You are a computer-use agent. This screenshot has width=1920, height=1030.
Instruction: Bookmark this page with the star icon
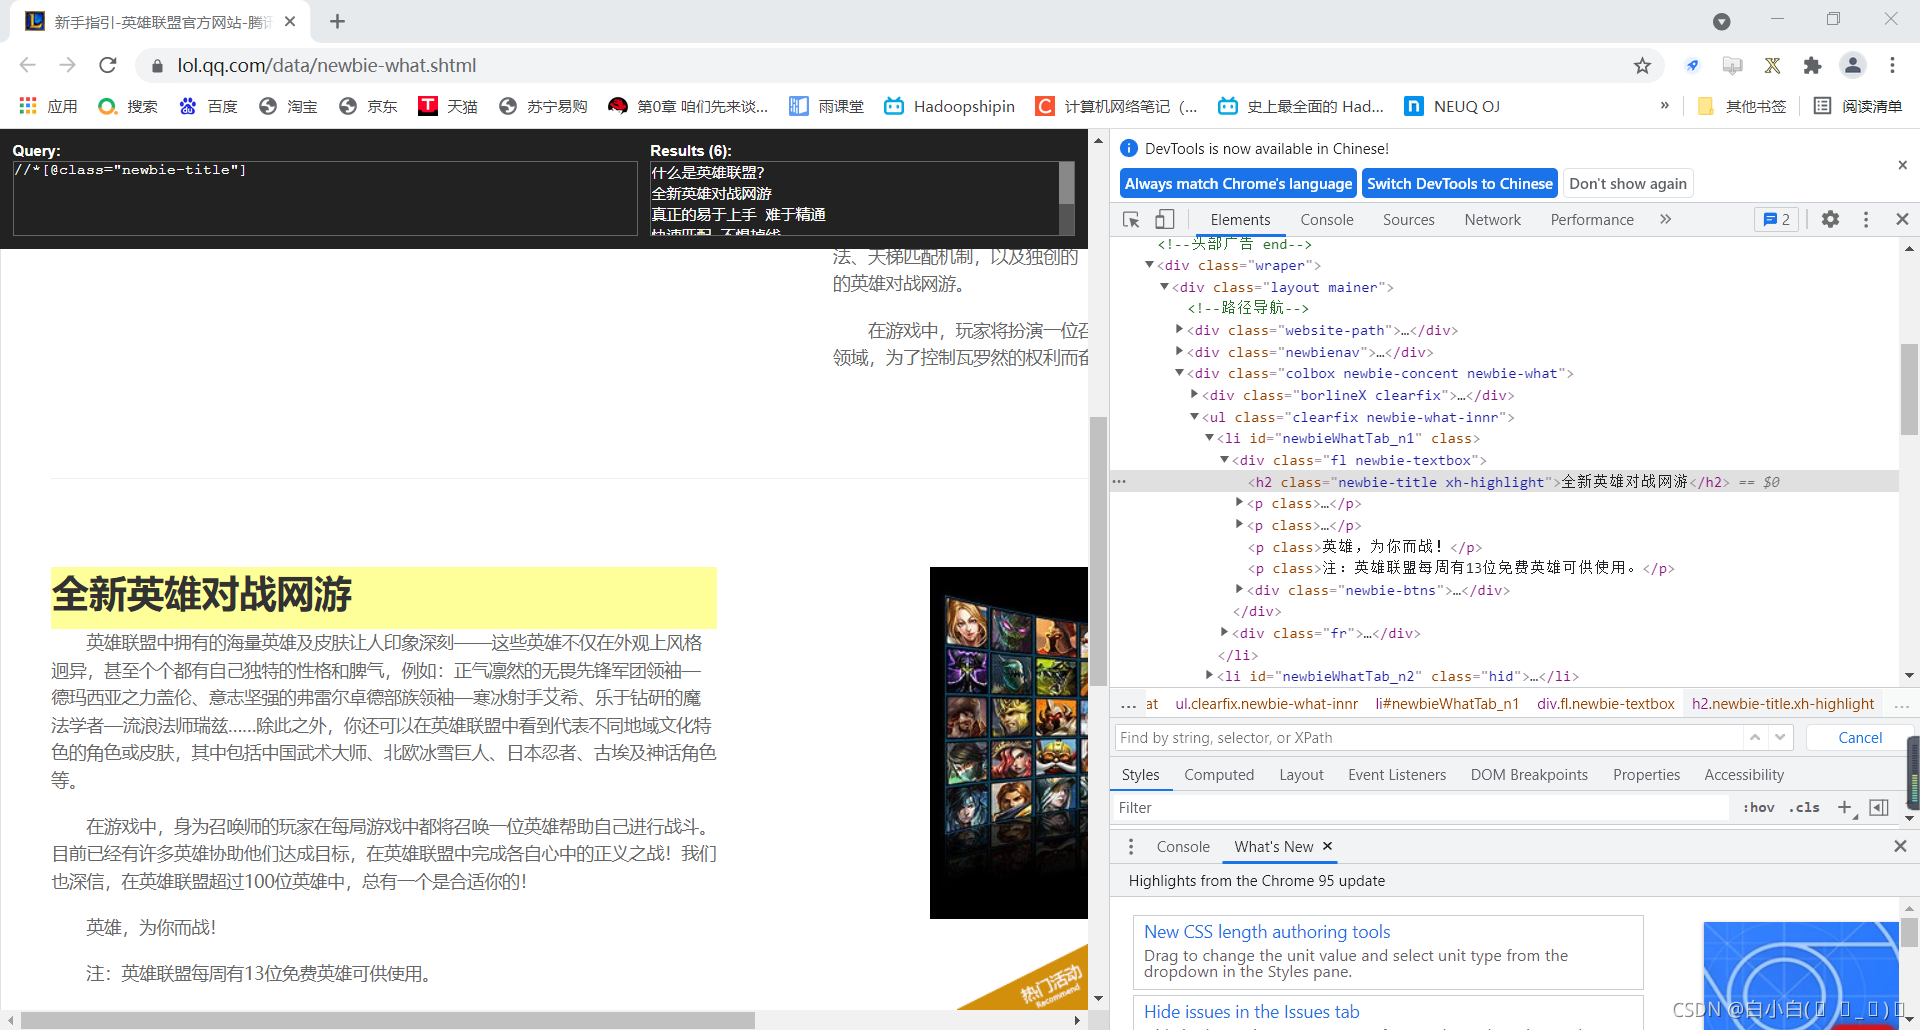click(1642, 65)
